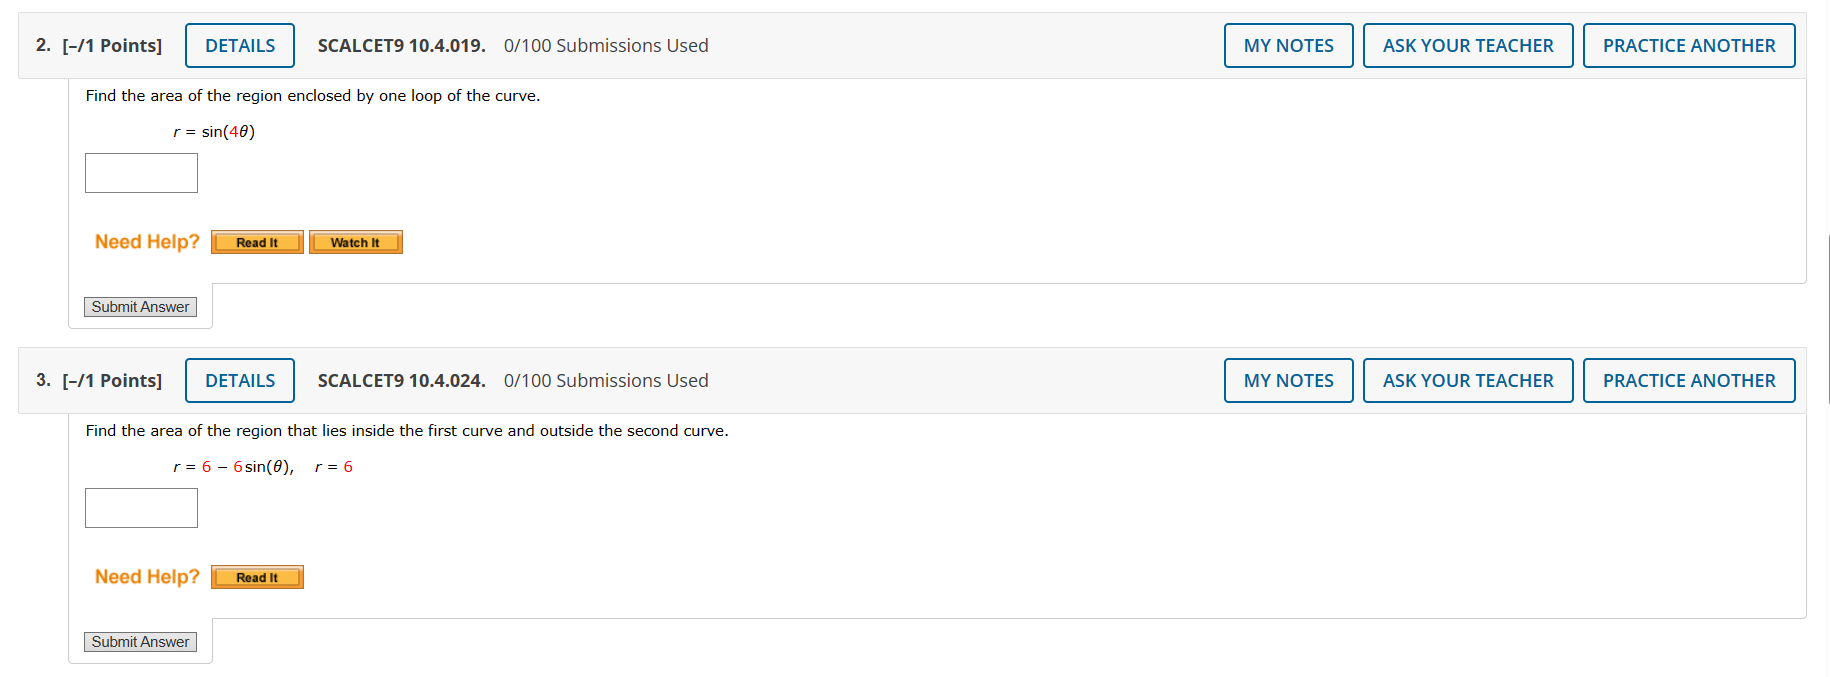Click the Need Help? label for problem 3
Viewport: 1830px width, 677px height.
point(146,576)
